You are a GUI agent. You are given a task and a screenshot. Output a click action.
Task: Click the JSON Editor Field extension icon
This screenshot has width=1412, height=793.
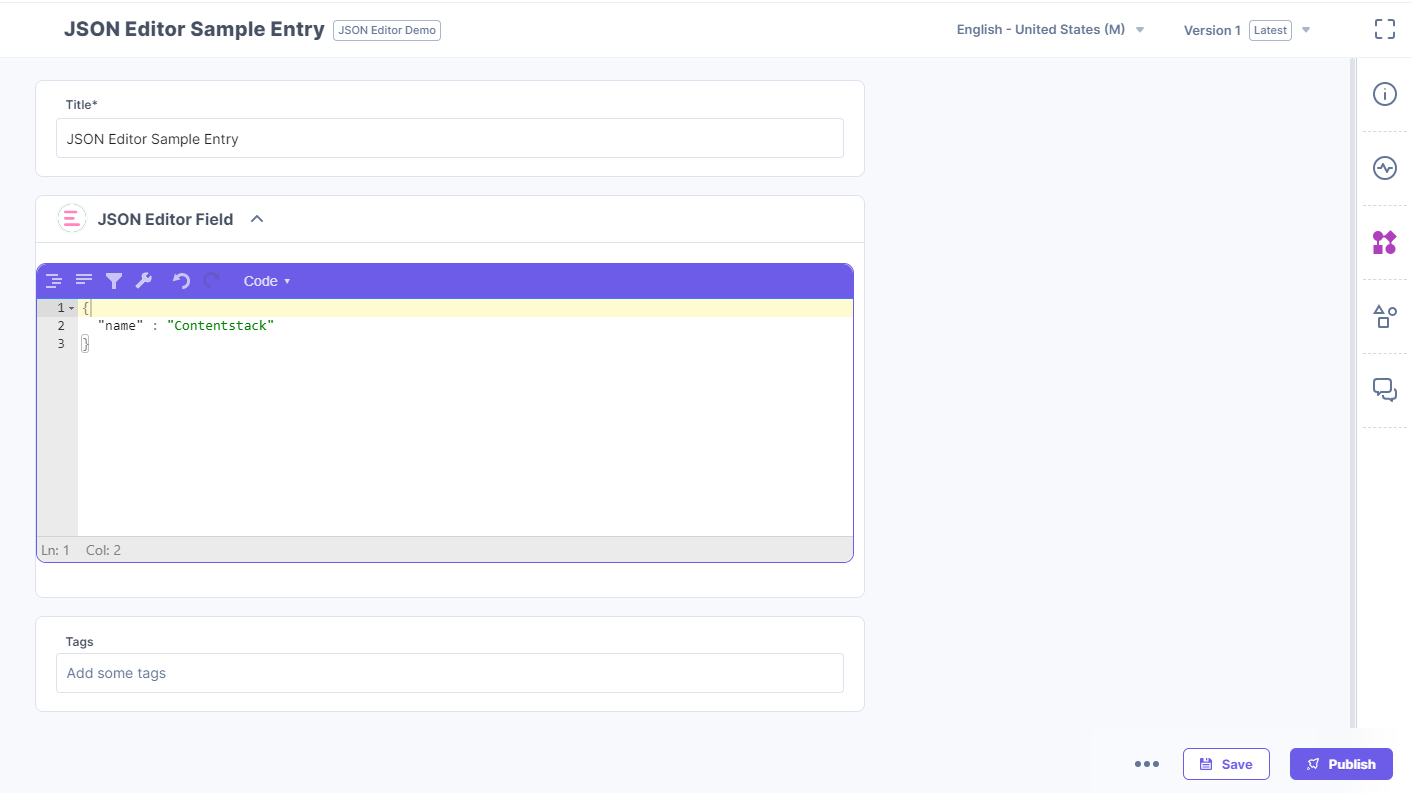tap(72, 219)
